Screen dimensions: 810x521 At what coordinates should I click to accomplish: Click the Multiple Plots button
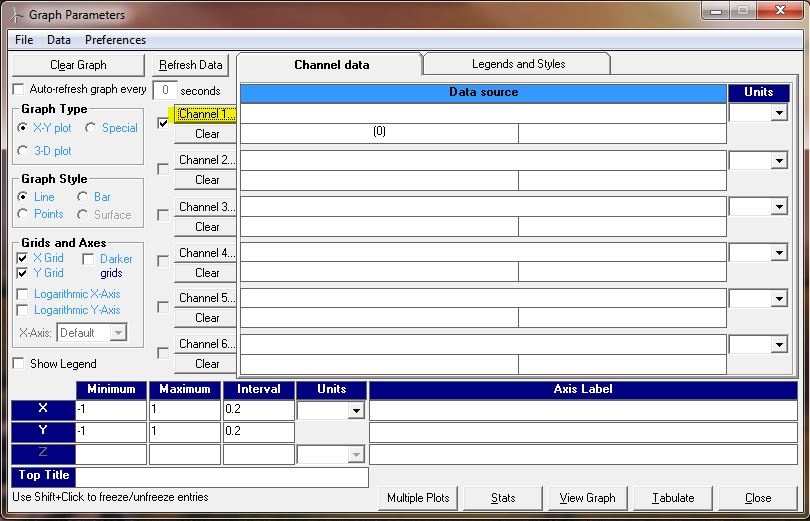pyautogui.click(x=418, y=498)
